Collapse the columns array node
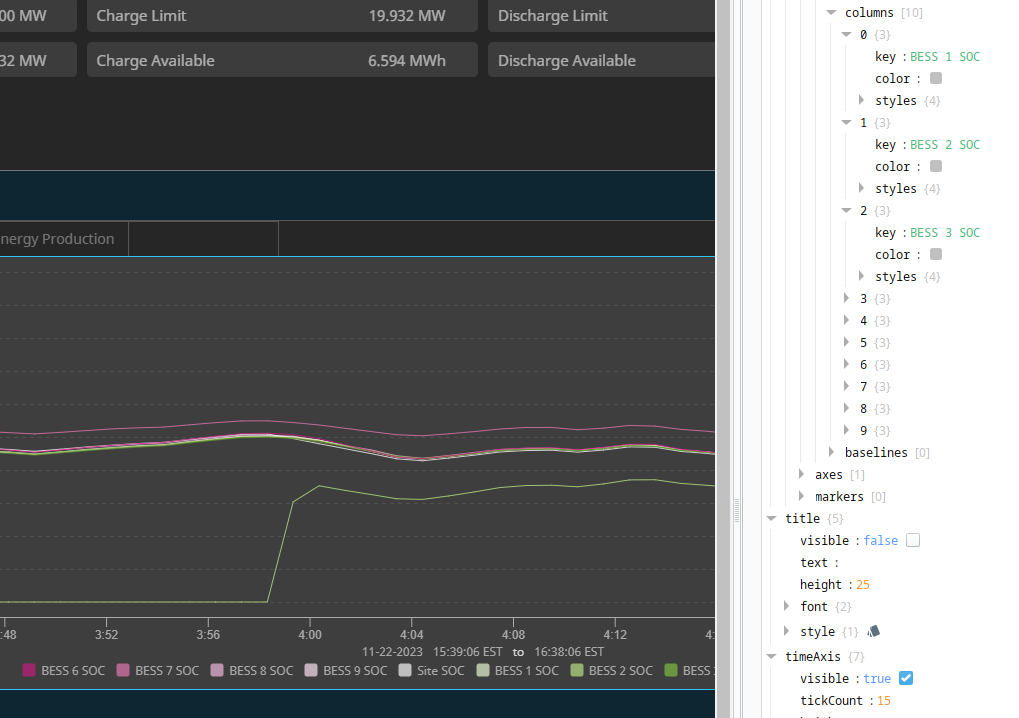The width and height of the screenshot is (1019, 718). pyautogui.click(x=831, y=12)
